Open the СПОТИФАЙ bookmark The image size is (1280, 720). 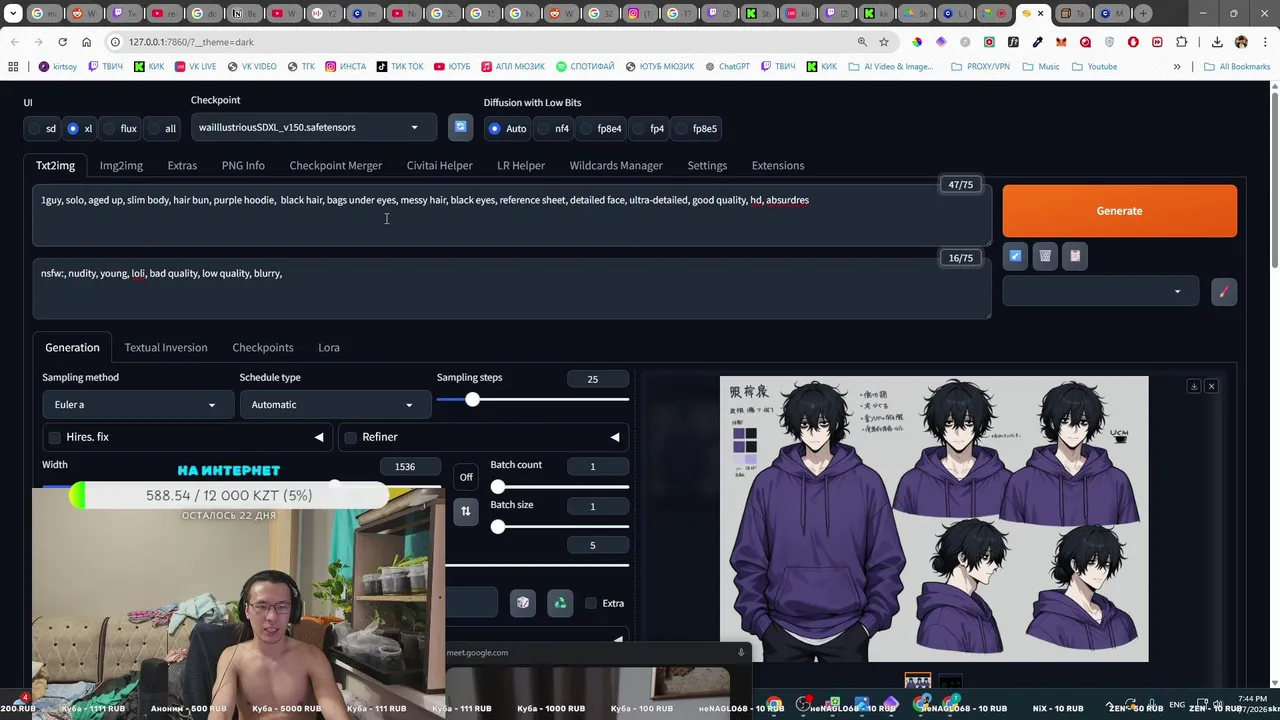click(585, 66)
